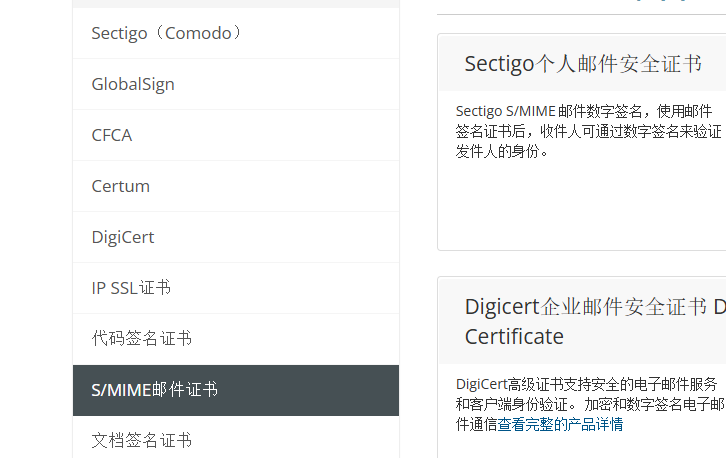
Task: Go to the CFCA certificate category
Action: click(x=236, y=135)
